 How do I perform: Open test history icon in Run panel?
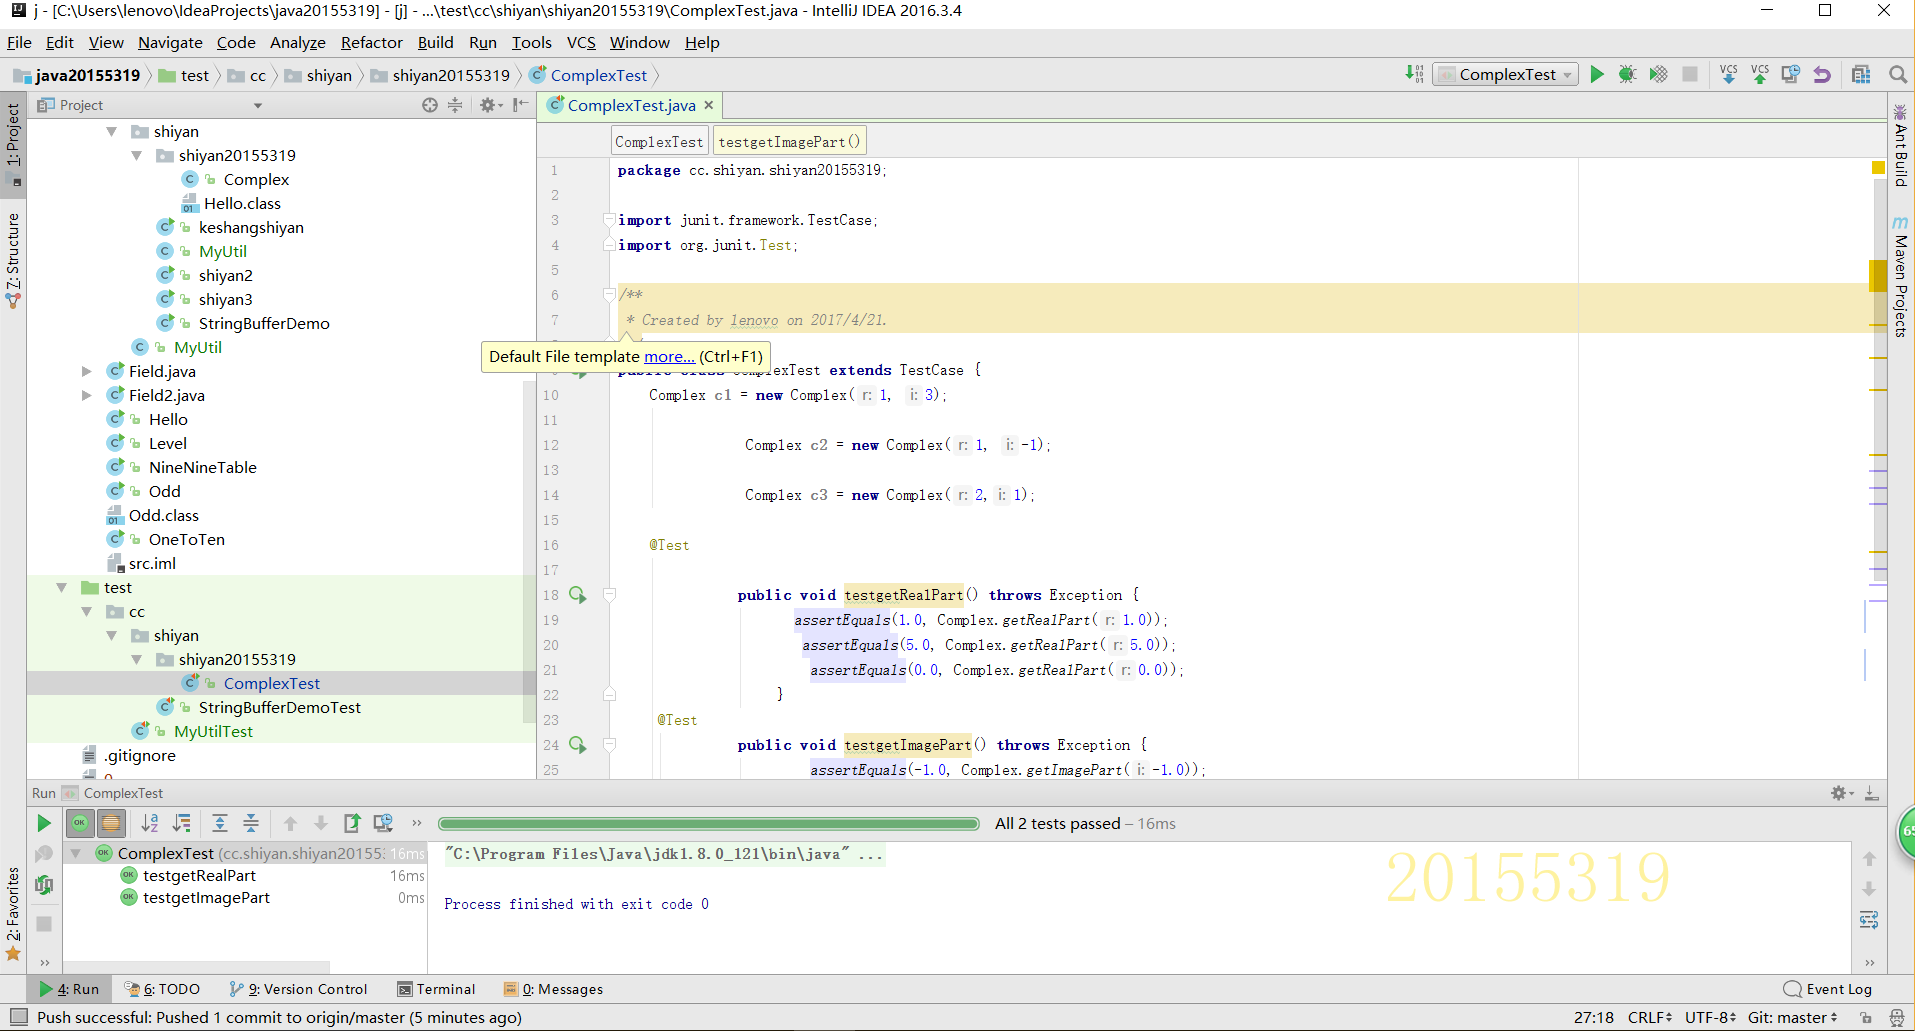383,823
